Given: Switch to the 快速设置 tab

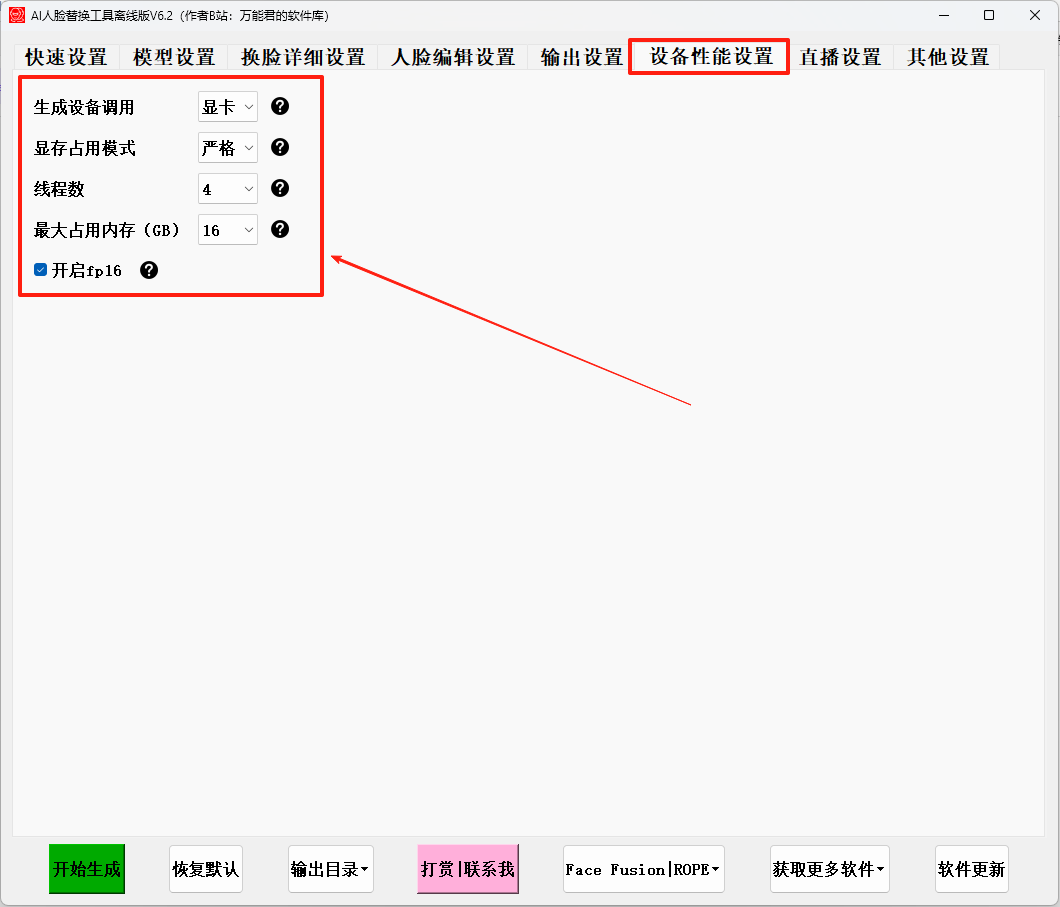Looking at the screenshot, I should tap(66, 57).
